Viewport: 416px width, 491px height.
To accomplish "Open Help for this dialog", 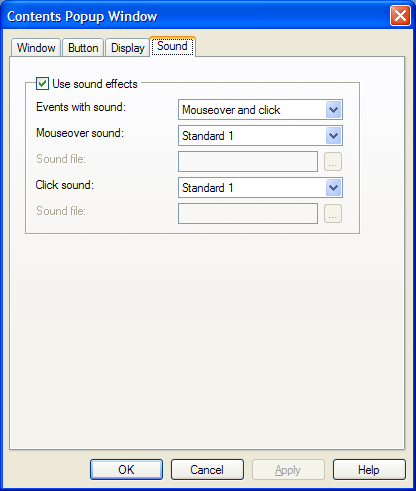I will pos(369,470).
